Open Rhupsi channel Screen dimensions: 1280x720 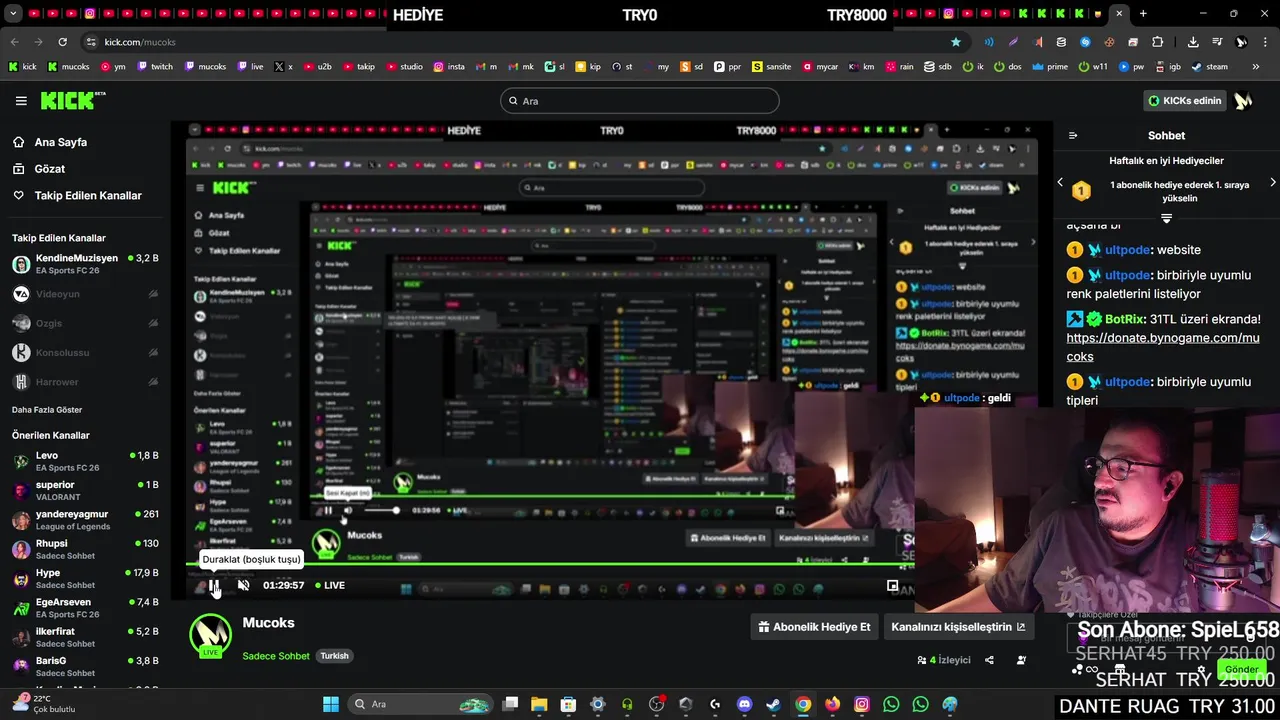85,549
